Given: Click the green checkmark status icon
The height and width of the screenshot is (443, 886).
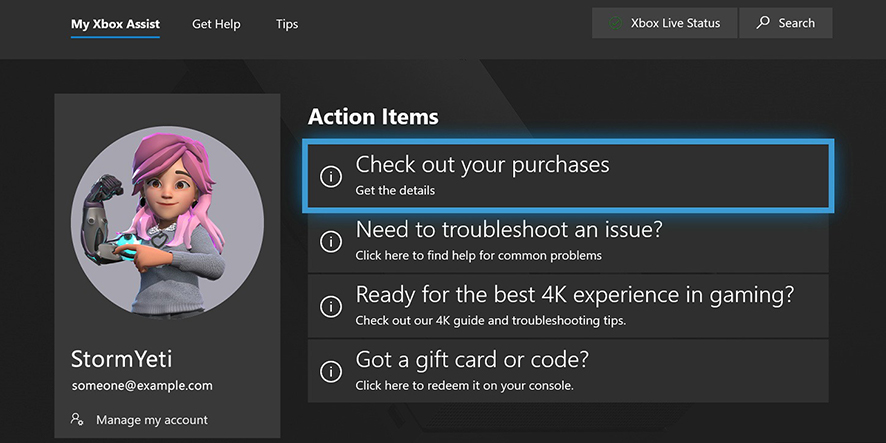Looking at the screenshot, I should tap(615, 23).
